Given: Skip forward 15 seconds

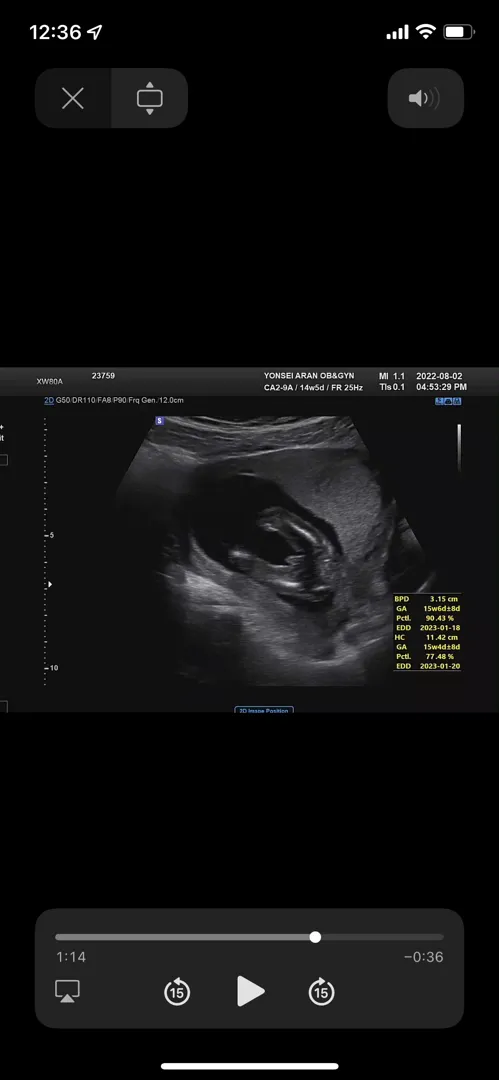Looking at the screenshot, I should pyautogui.click(x=321, y=992).
